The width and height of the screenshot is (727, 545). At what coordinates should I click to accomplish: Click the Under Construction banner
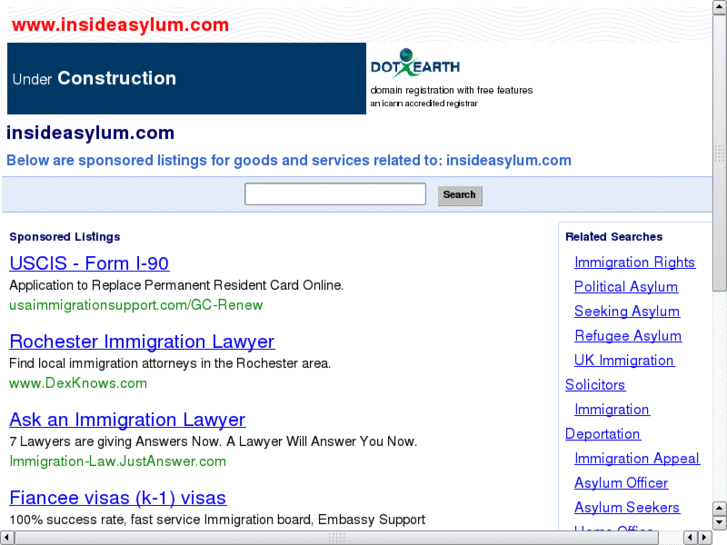pos(186,78)
